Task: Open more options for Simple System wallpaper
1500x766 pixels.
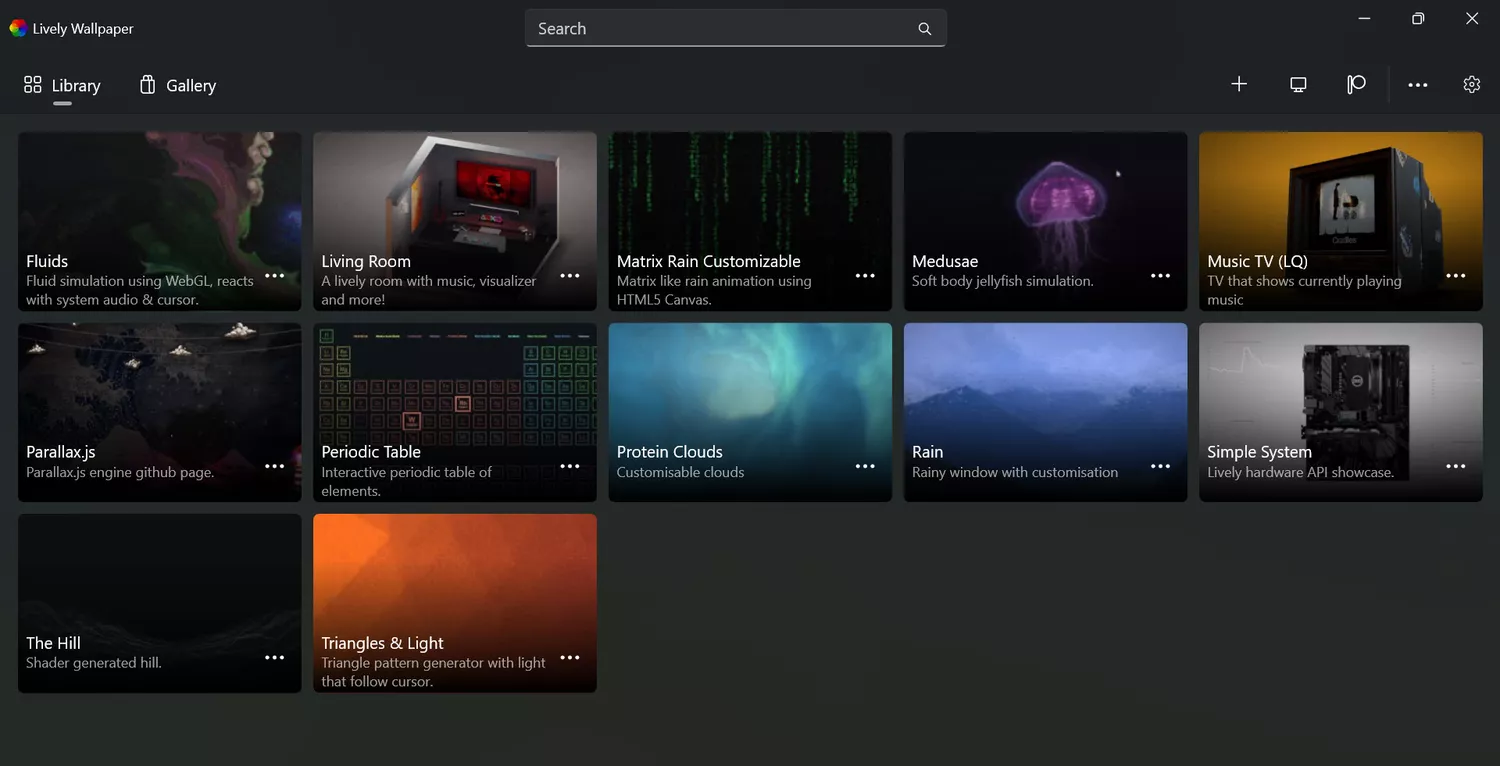Action: pos(1456,467)
